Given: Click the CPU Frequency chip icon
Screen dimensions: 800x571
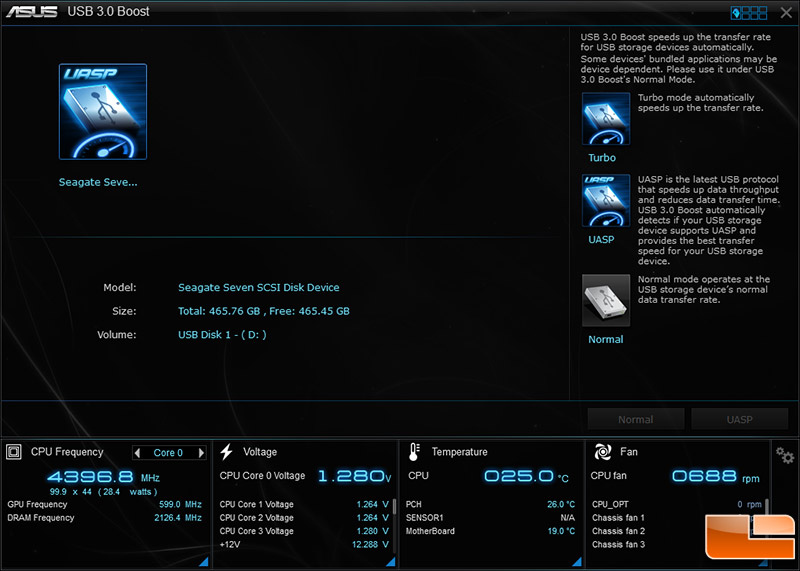Looking at the screenshot, I should click(x=14, y=452).
